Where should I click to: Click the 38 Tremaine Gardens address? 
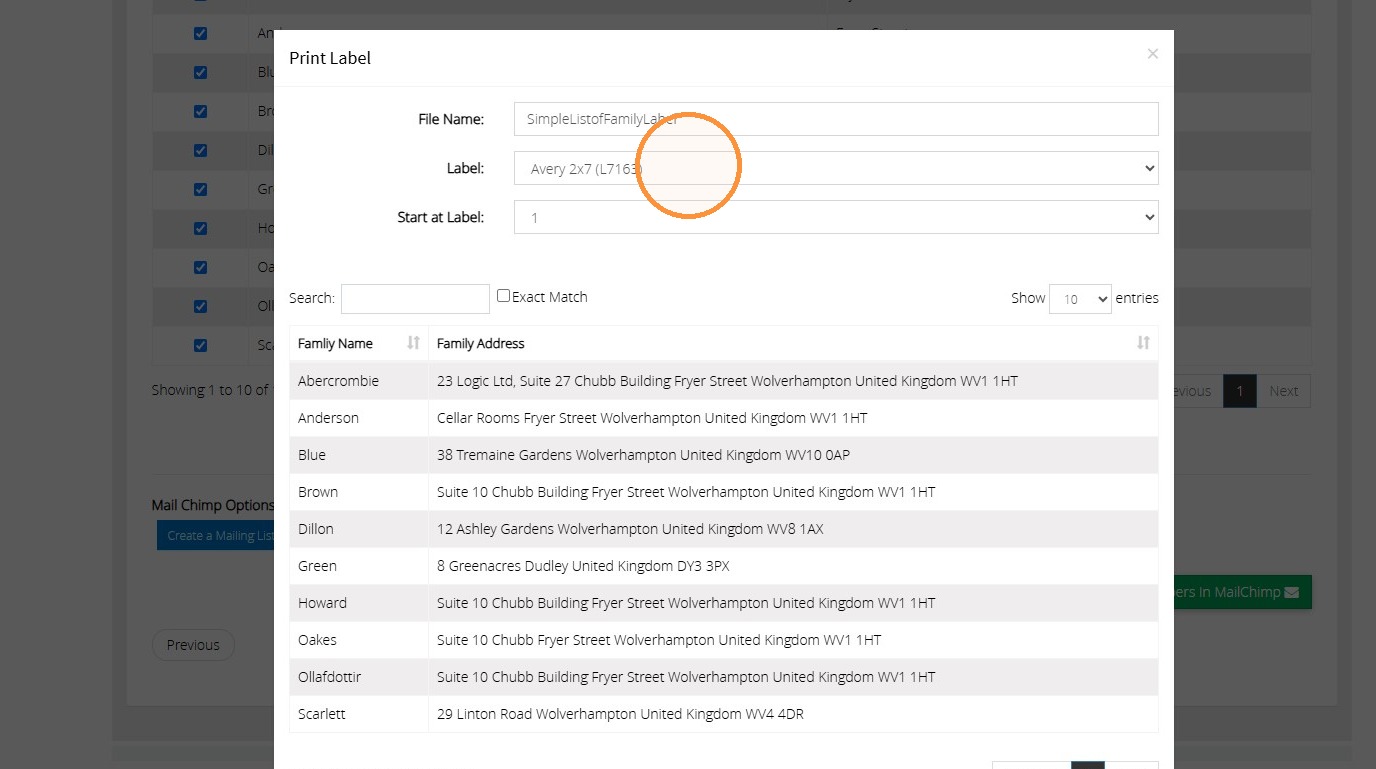793,455
